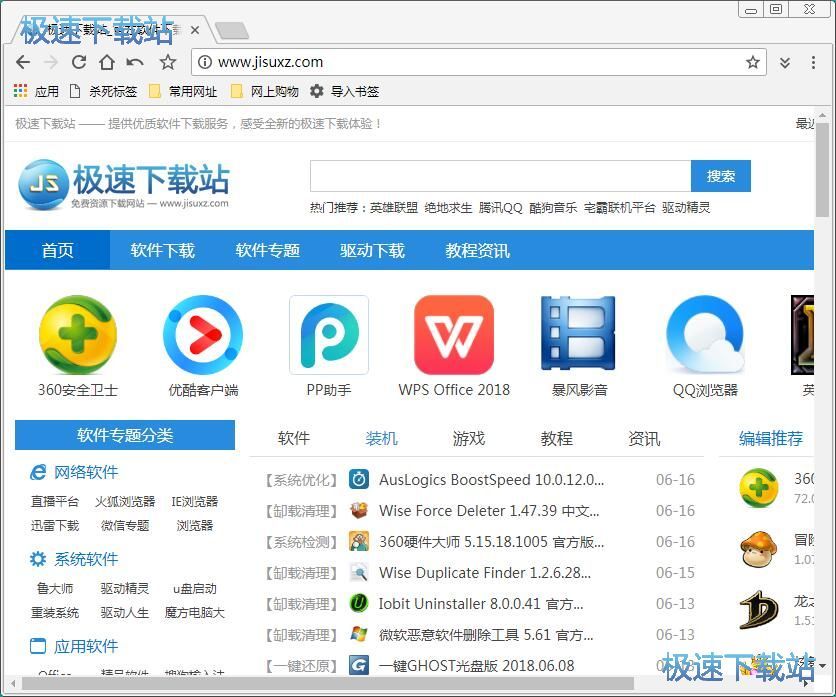
Task: Click the 暴风影音 film icon
Action: click(579, 333)
